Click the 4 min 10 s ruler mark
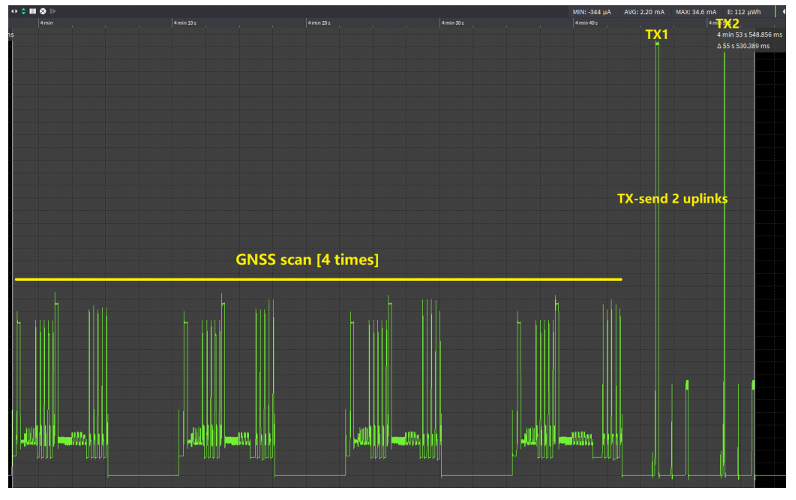Screen dimensions: 796x500 184,22
